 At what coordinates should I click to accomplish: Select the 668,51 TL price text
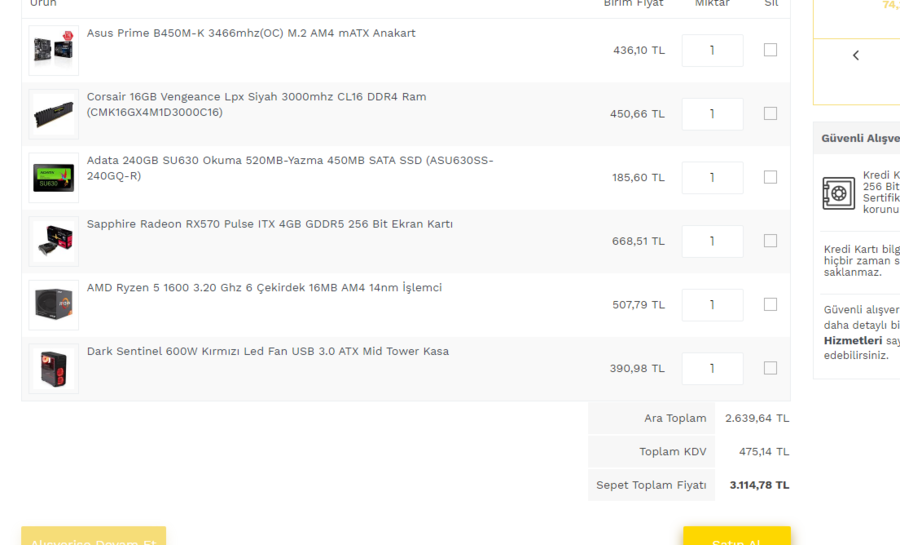point(638,242)
